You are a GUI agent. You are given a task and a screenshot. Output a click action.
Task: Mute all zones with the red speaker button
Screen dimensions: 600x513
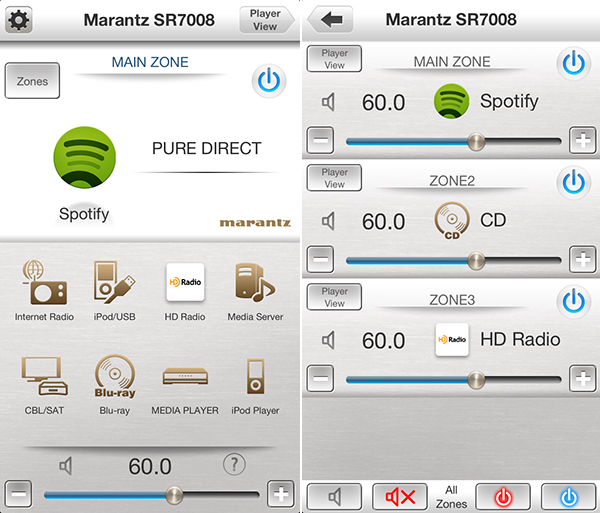[400, 497]
